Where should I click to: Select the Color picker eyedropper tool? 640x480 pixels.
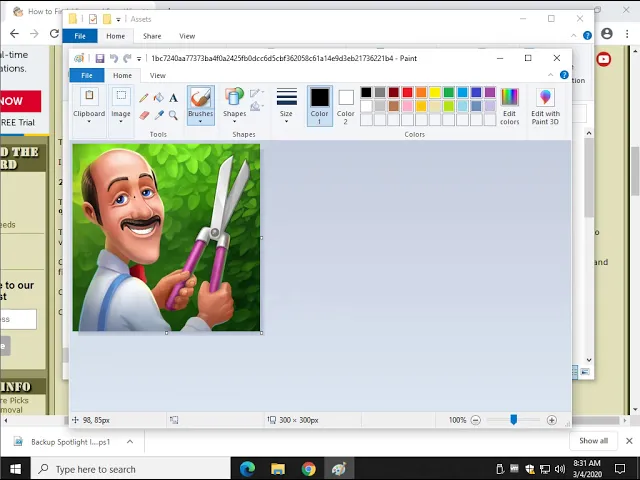159,116
